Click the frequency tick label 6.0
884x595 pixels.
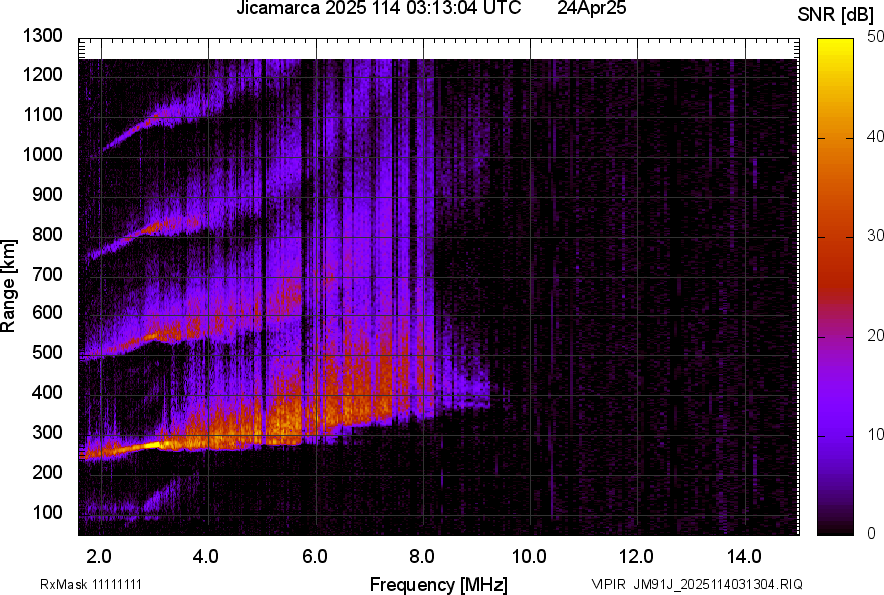[315, 557]
